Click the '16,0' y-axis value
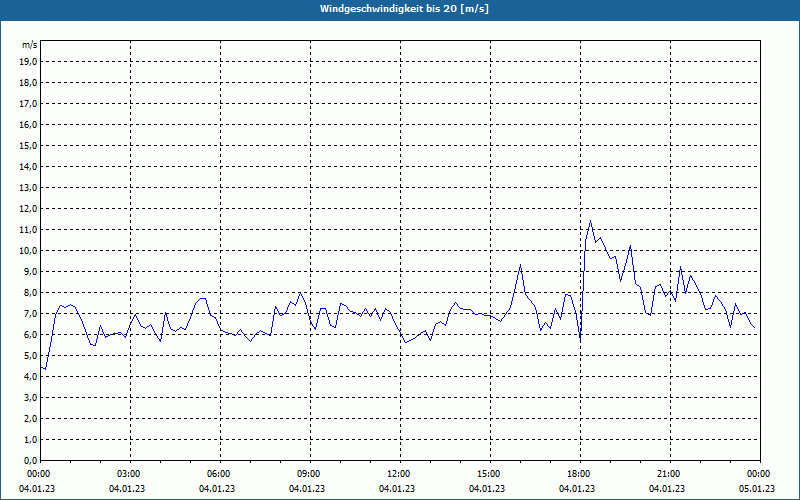Viewport: 800px width, 500px height. click(x=29, y=124)
